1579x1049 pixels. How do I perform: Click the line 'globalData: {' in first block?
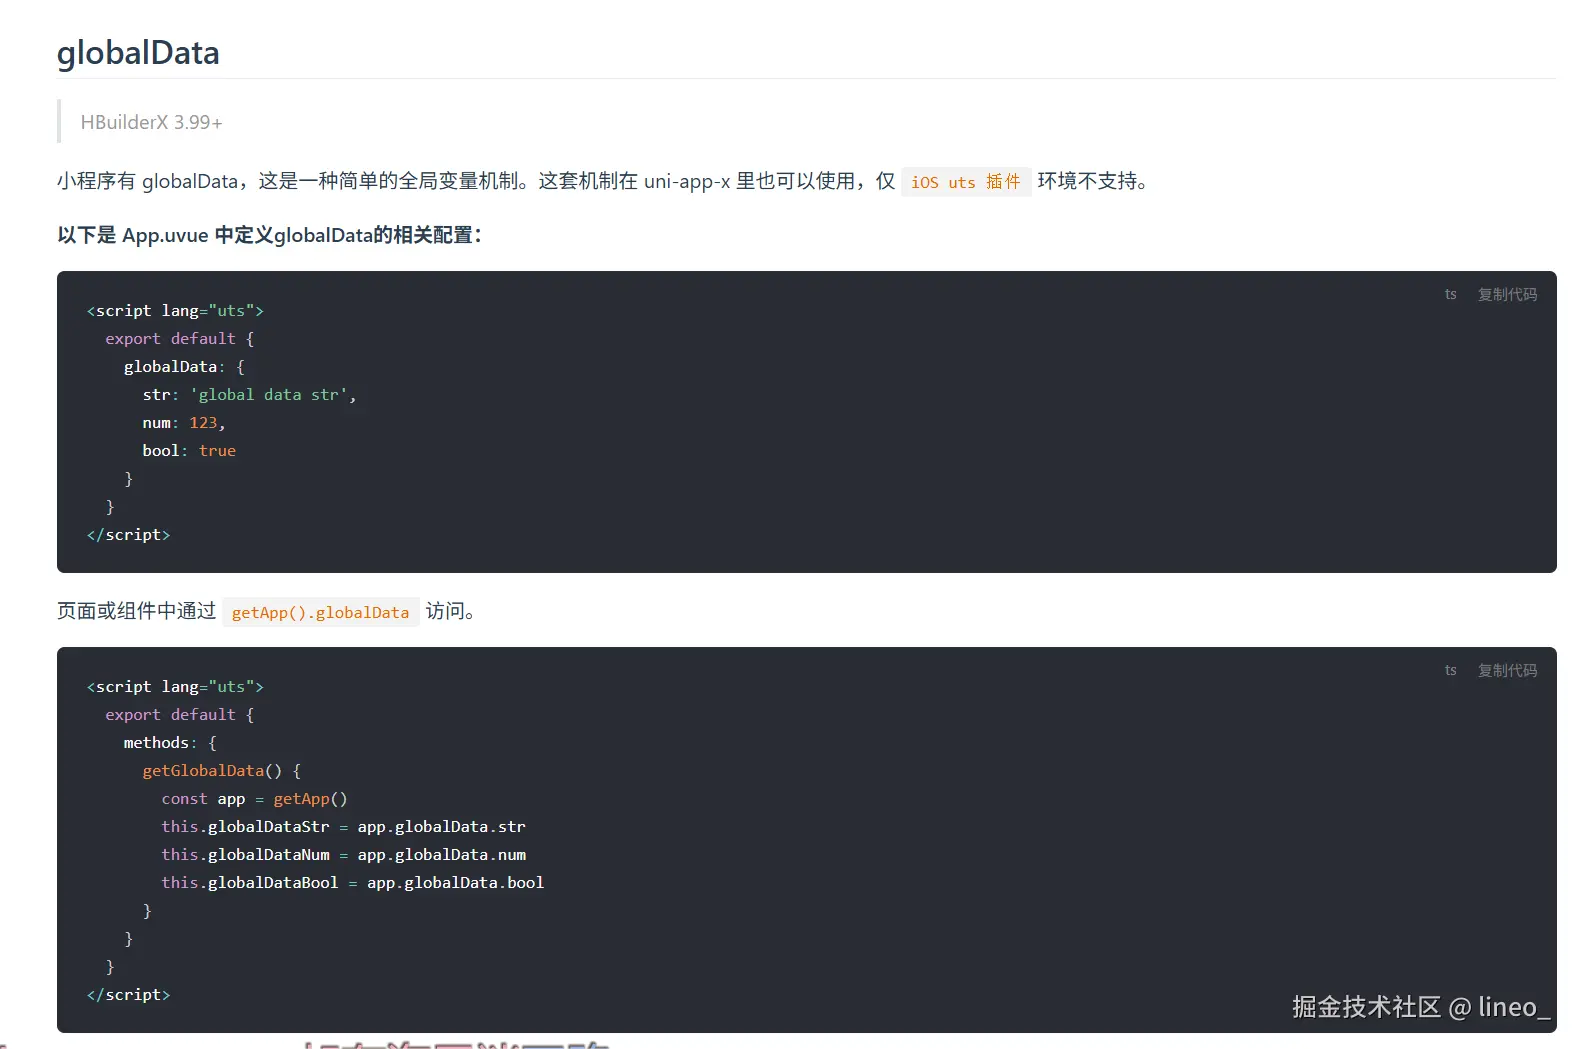click(184, 367)
